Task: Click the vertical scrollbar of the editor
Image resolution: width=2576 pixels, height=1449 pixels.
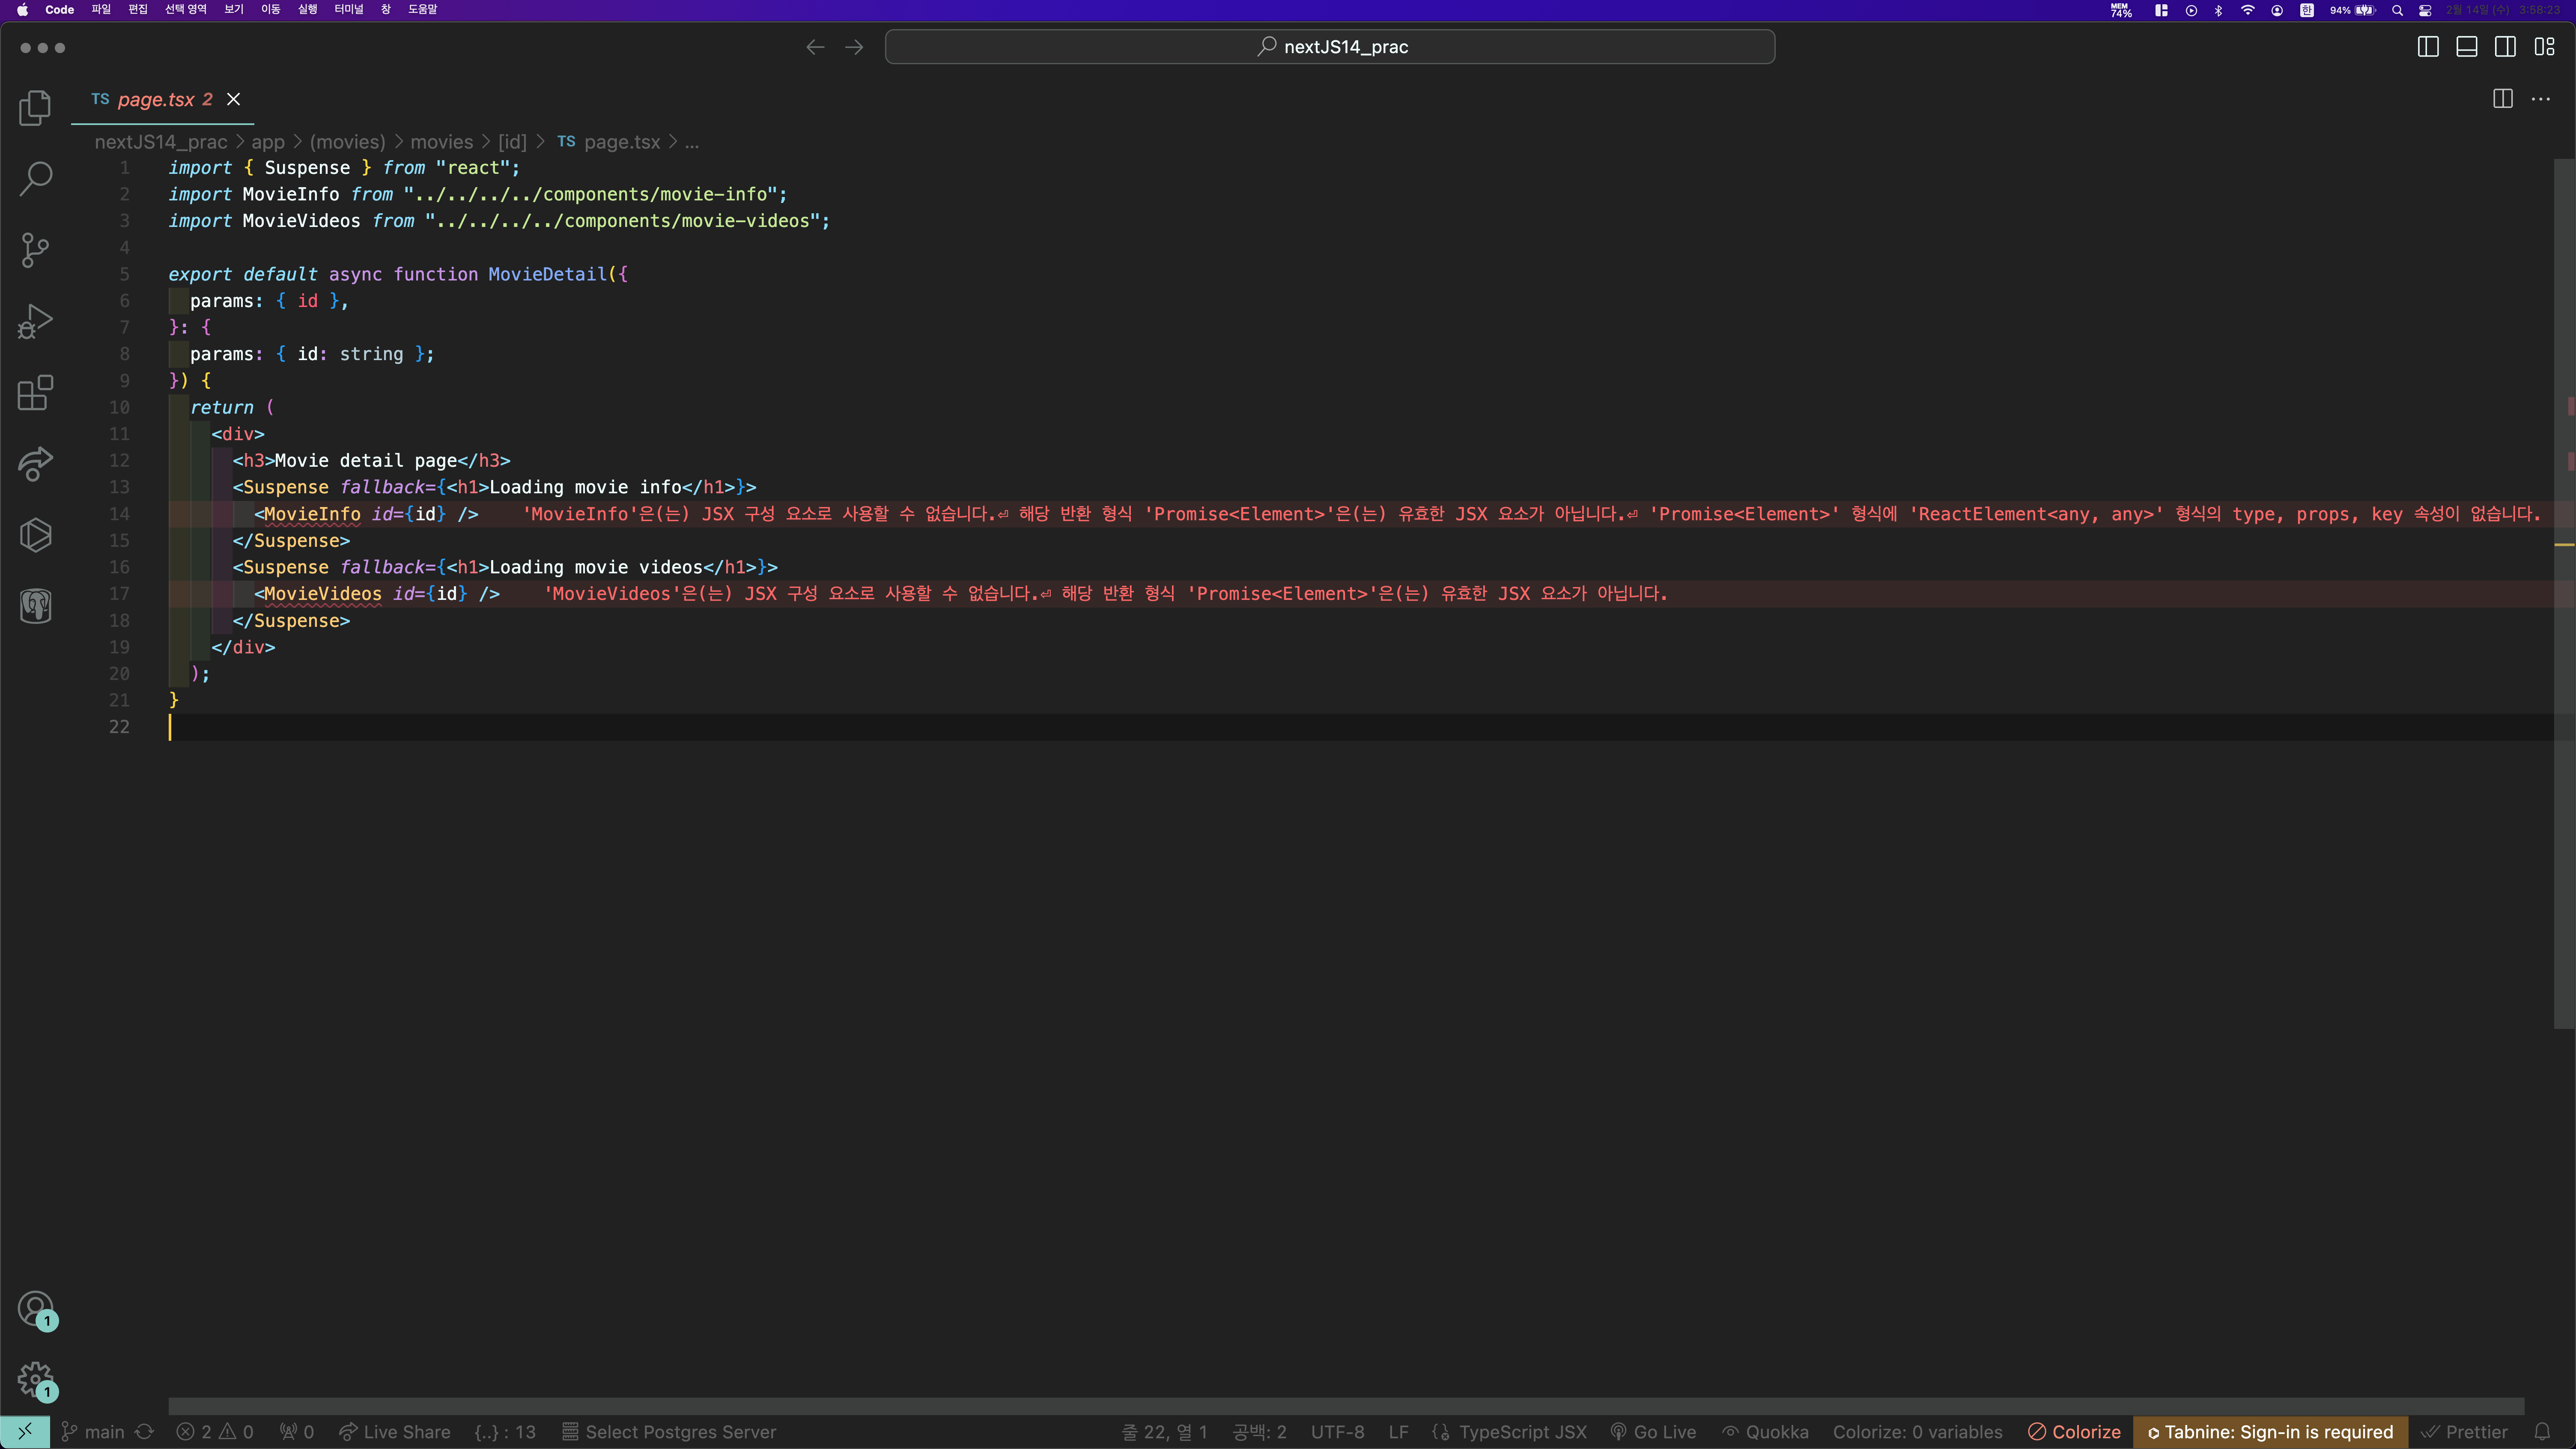Action: pos(2564,593)
